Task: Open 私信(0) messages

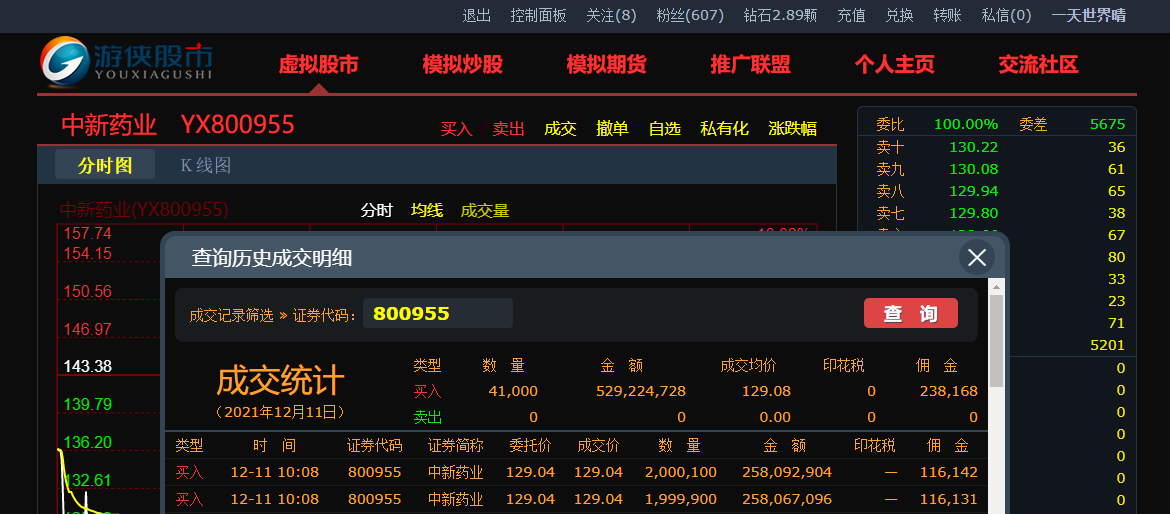Action: [x=1007, y=15]
